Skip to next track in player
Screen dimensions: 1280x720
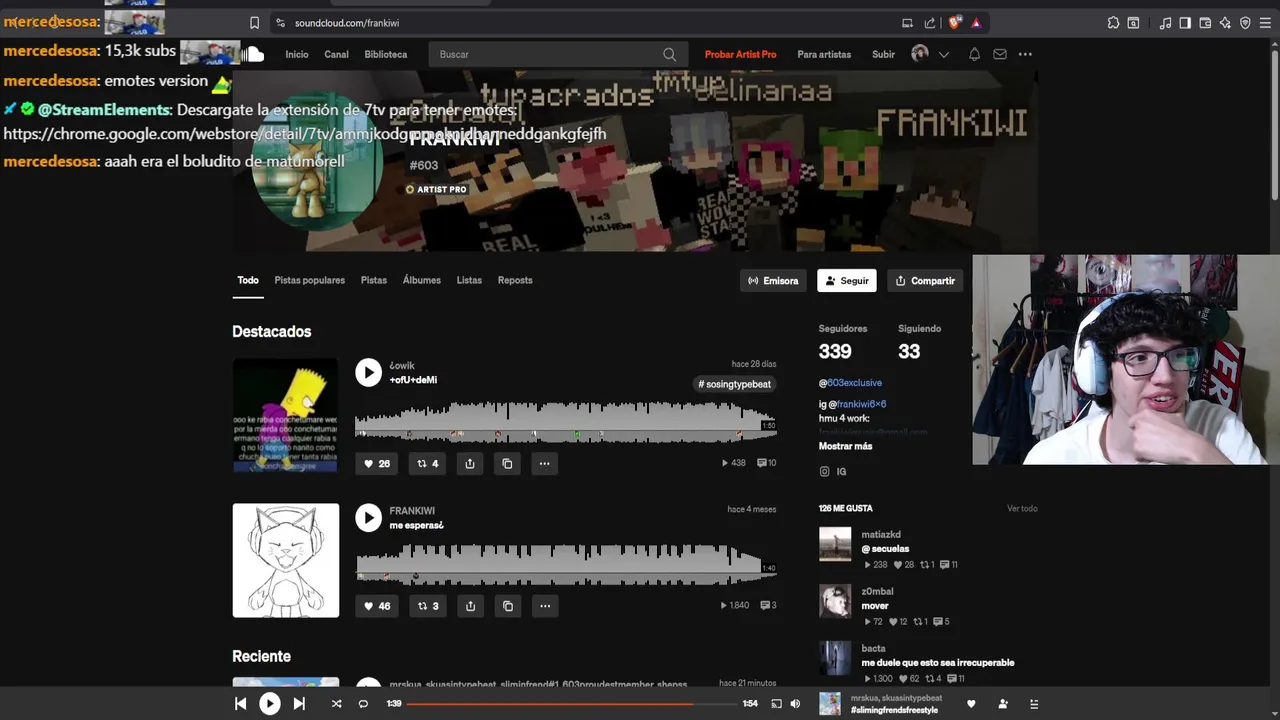(x=299, y=704)
